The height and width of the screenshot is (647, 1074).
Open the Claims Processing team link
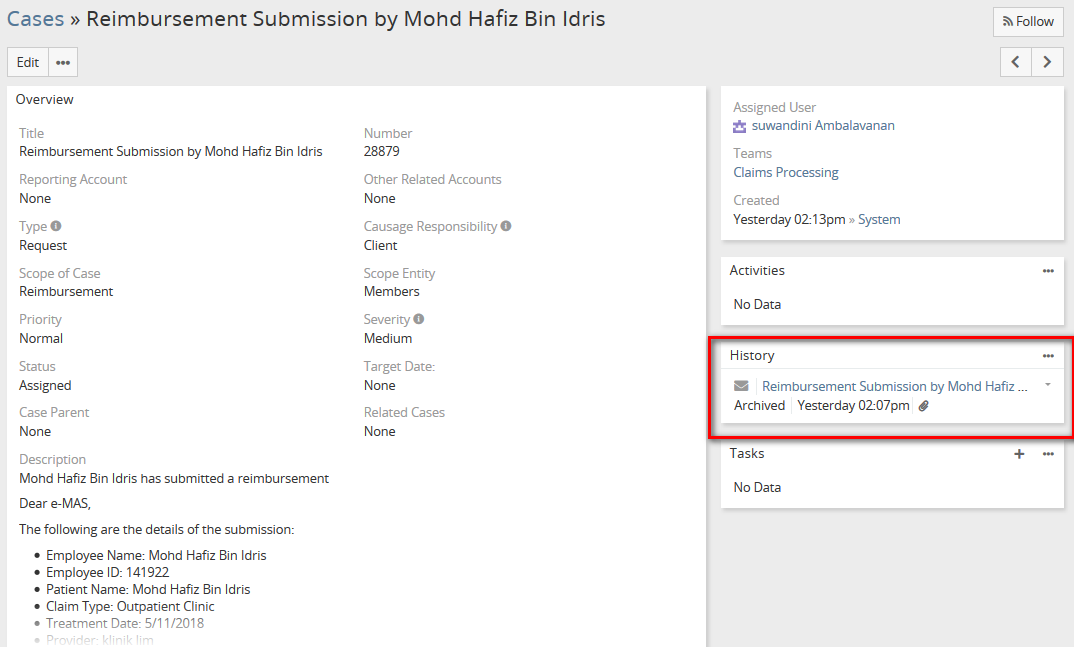[785, 172]
